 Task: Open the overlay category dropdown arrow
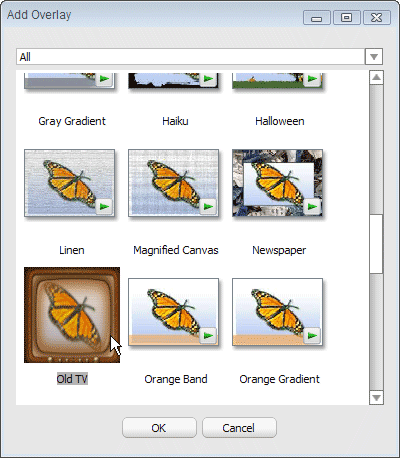pos(374,57)
